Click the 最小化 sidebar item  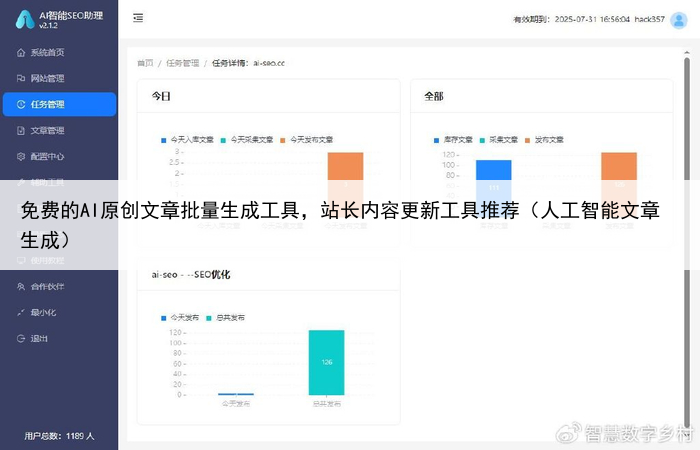(x=42, y=312)
